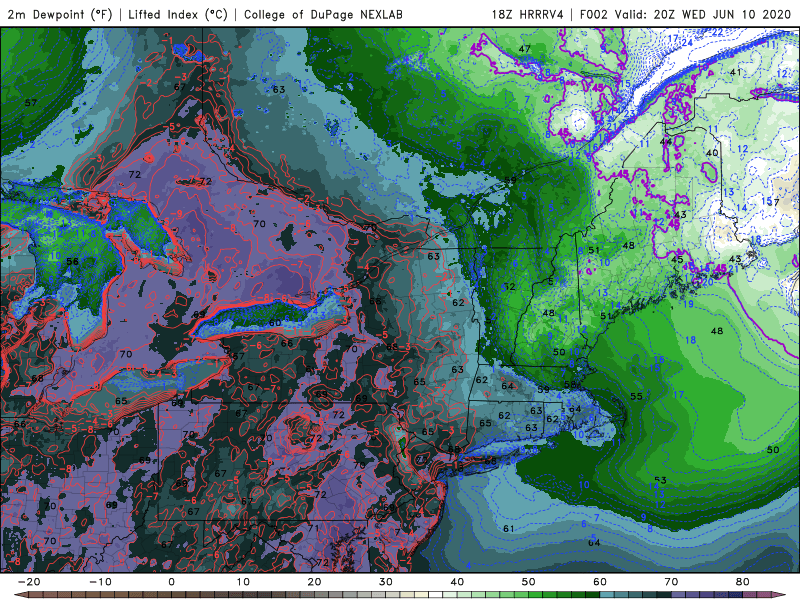Click the '0' label on color scale
Screen dimensions: 800x600
[x=171, y=582]
